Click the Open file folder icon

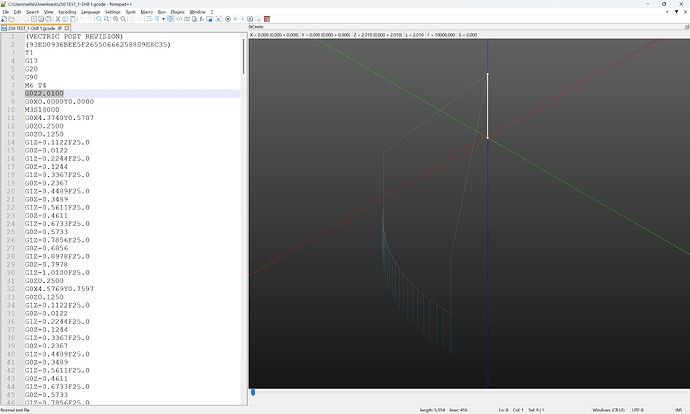point(11,19)
